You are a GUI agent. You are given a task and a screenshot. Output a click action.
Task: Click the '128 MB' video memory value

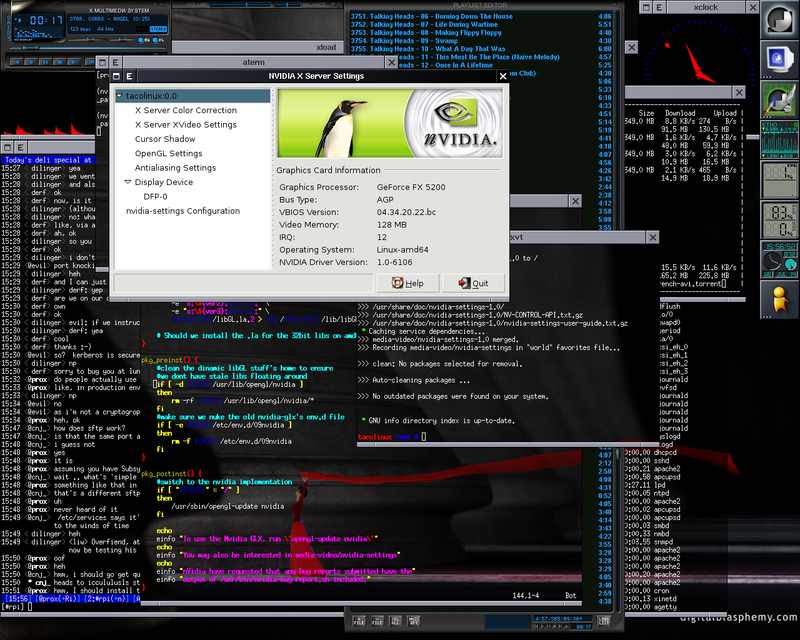[392, 225]
